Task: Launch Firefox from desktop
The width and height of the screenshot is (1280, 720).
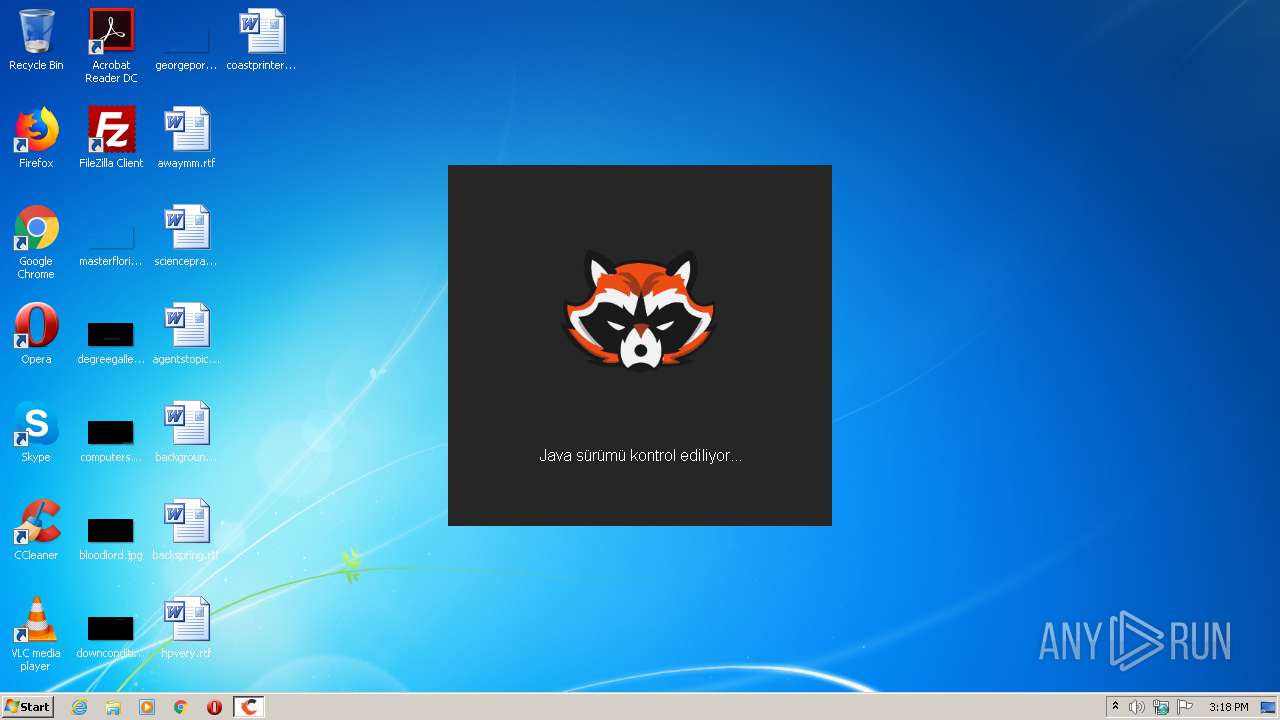Action: coord(36,139)
